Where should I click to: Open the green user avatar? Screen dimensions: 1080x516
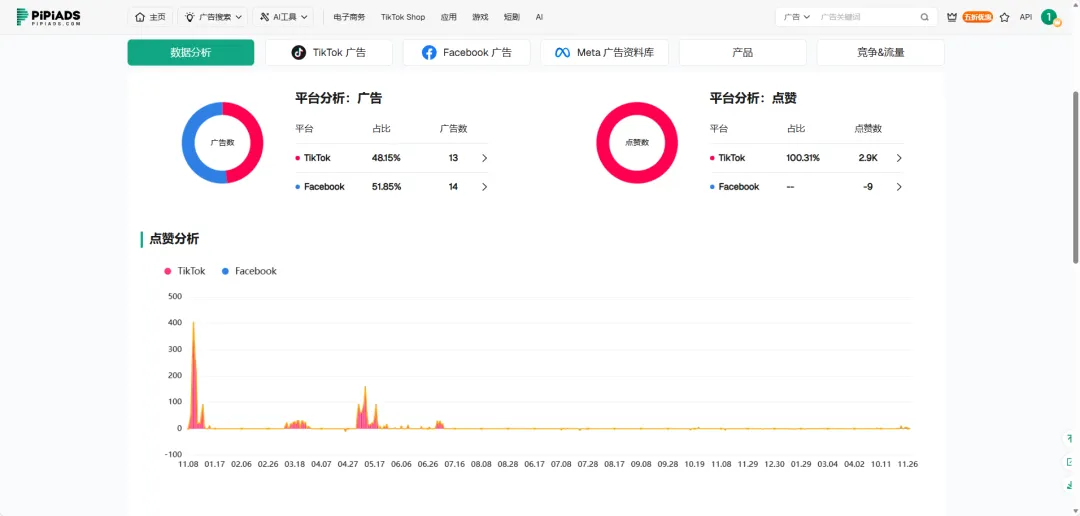tap(1049, 17)
